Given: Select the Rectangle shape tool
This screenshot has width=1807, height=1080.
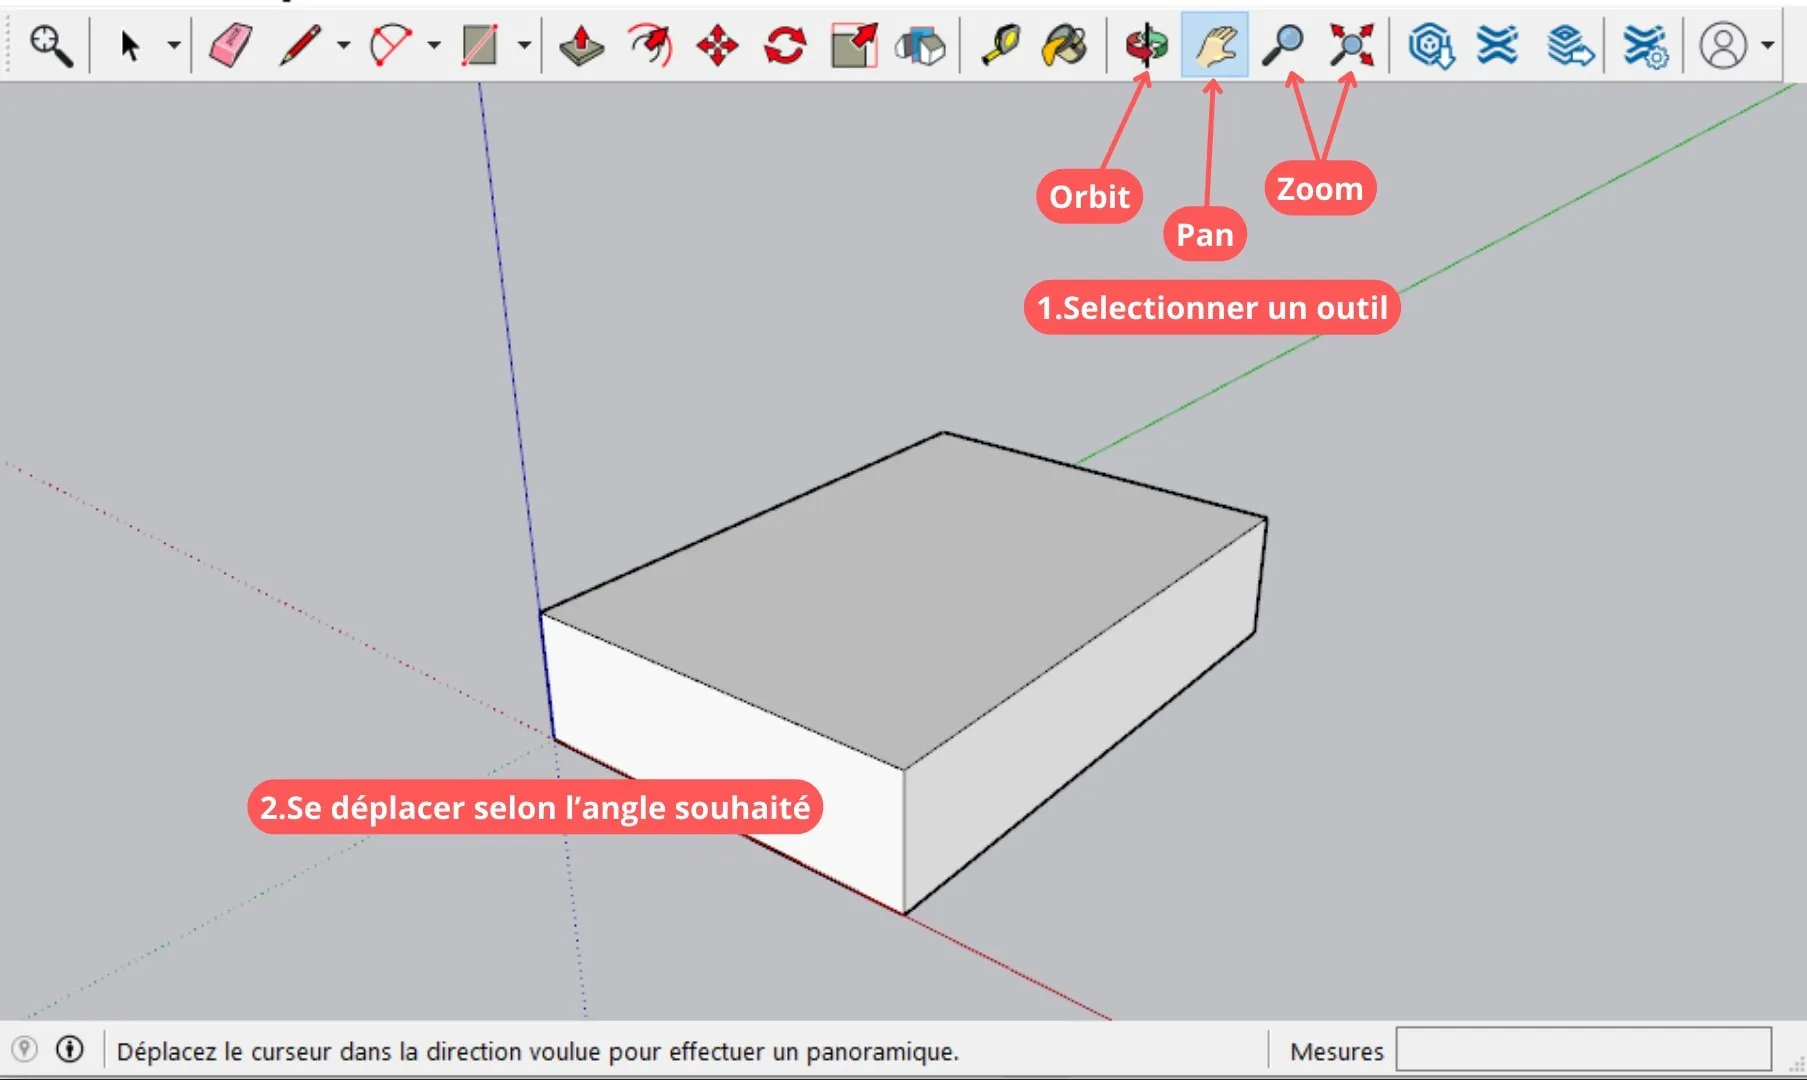Looking at the screenshot, I should coord(480,45).
